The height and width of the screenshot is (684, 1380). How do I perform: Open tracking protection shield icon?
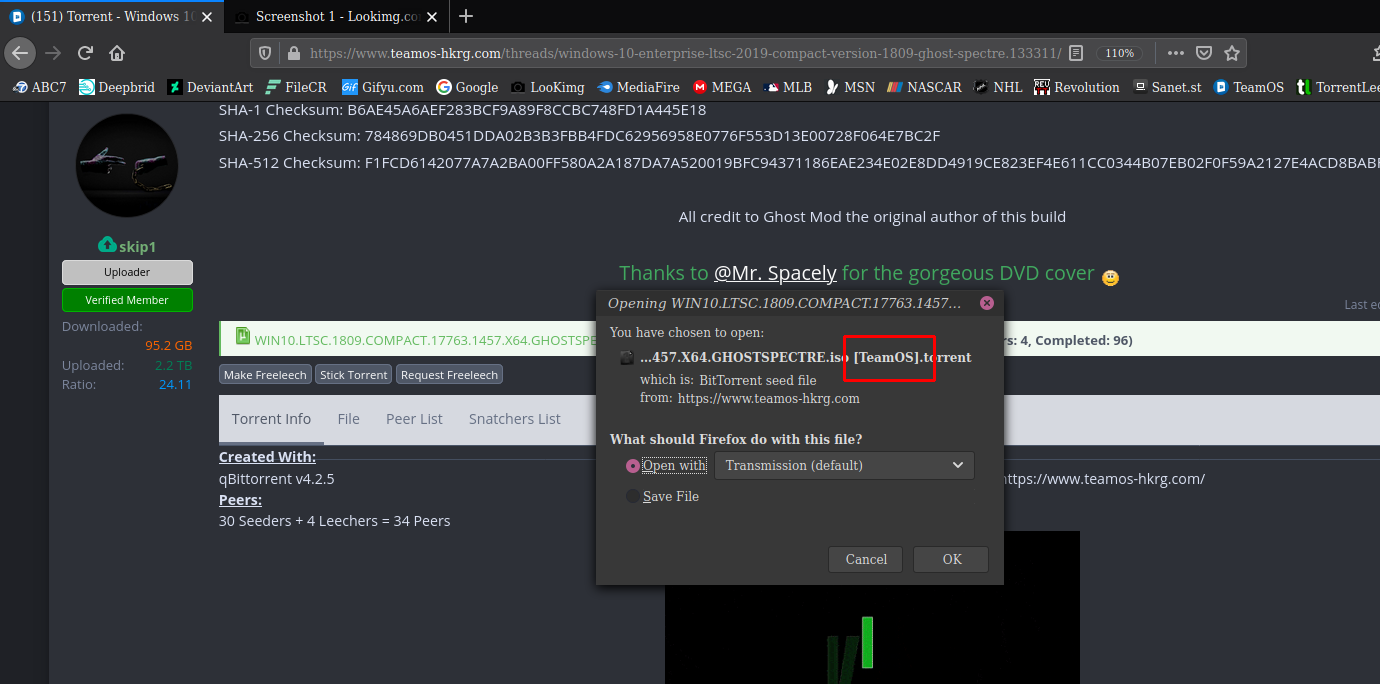click(265, 53)
